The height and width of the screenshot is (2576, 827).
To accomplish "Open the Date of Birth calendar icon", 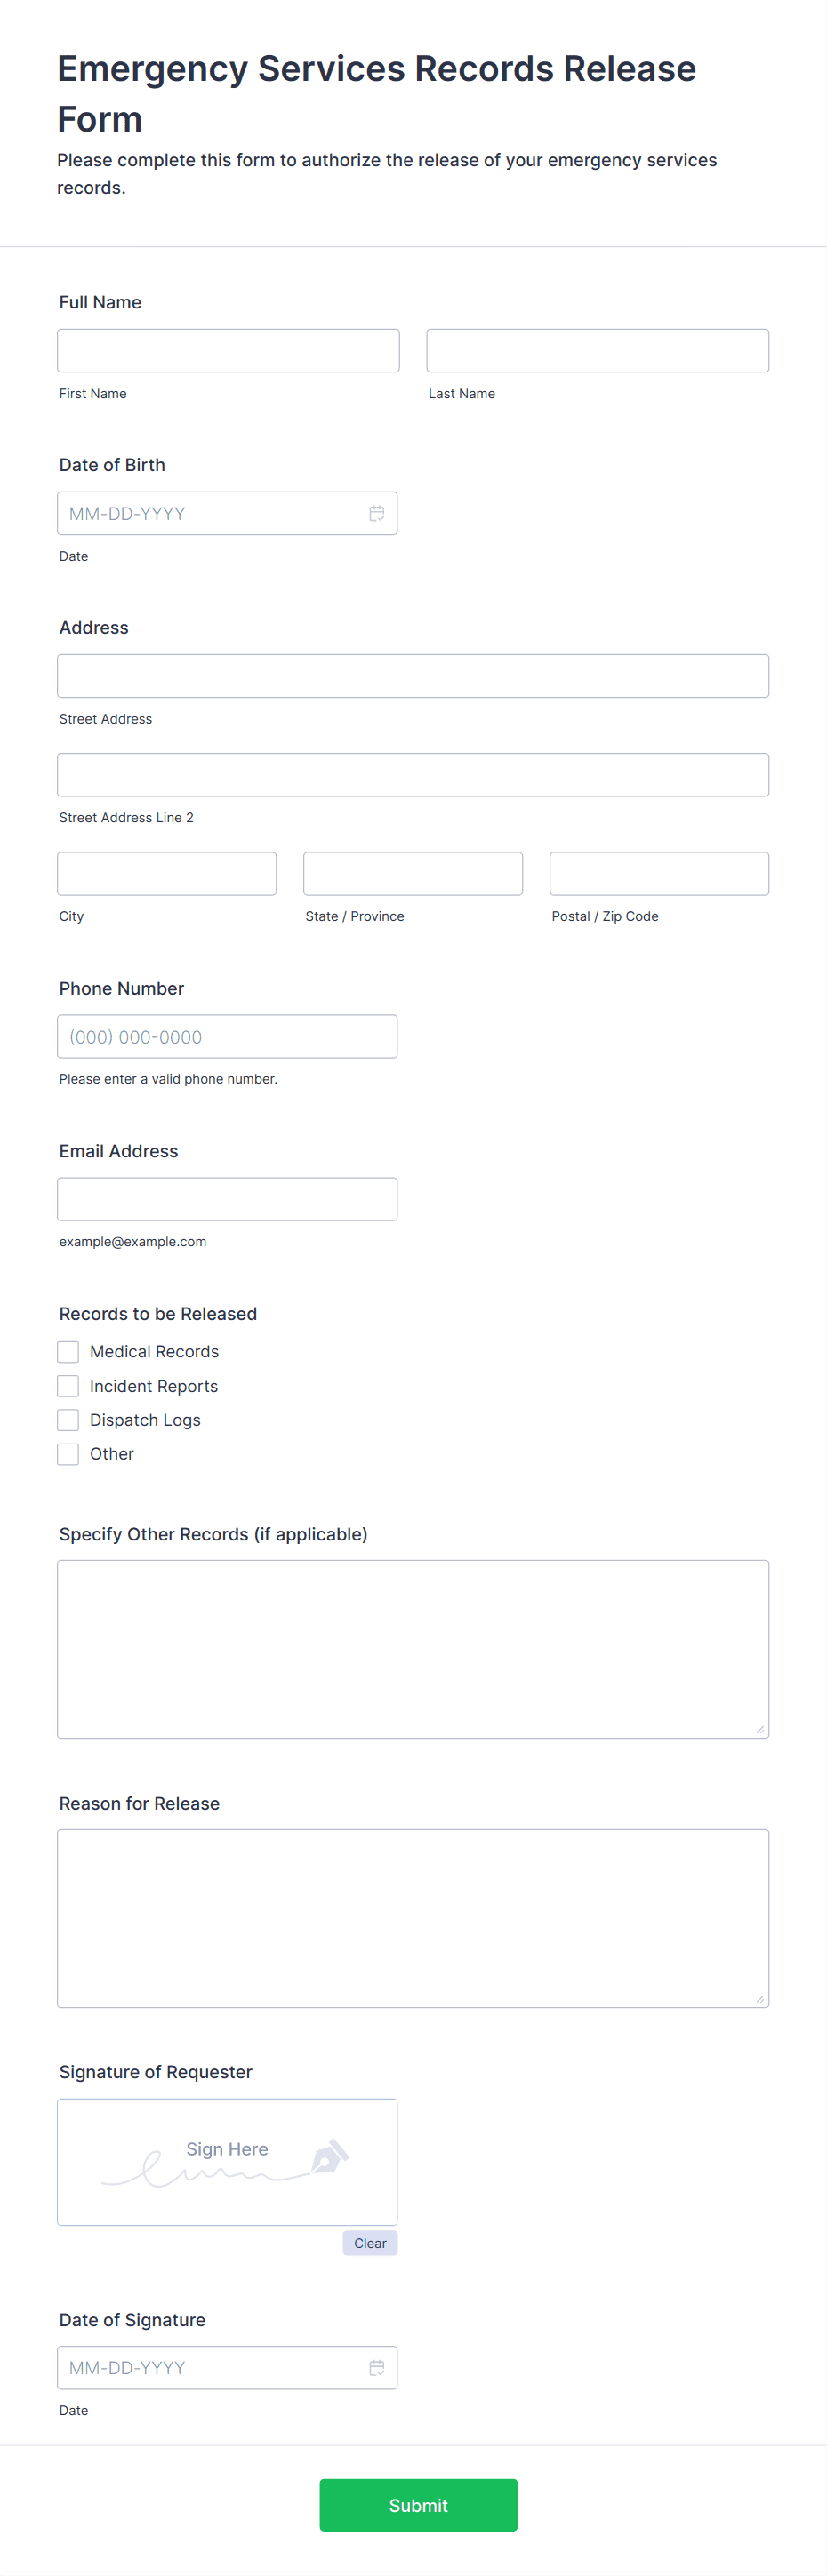I will coord(377,513).
